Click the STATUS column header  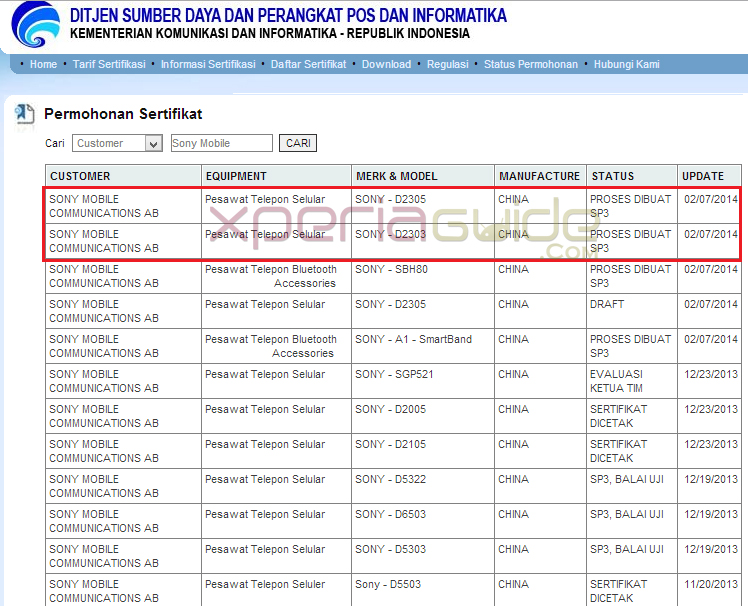(x=632, y=176)
